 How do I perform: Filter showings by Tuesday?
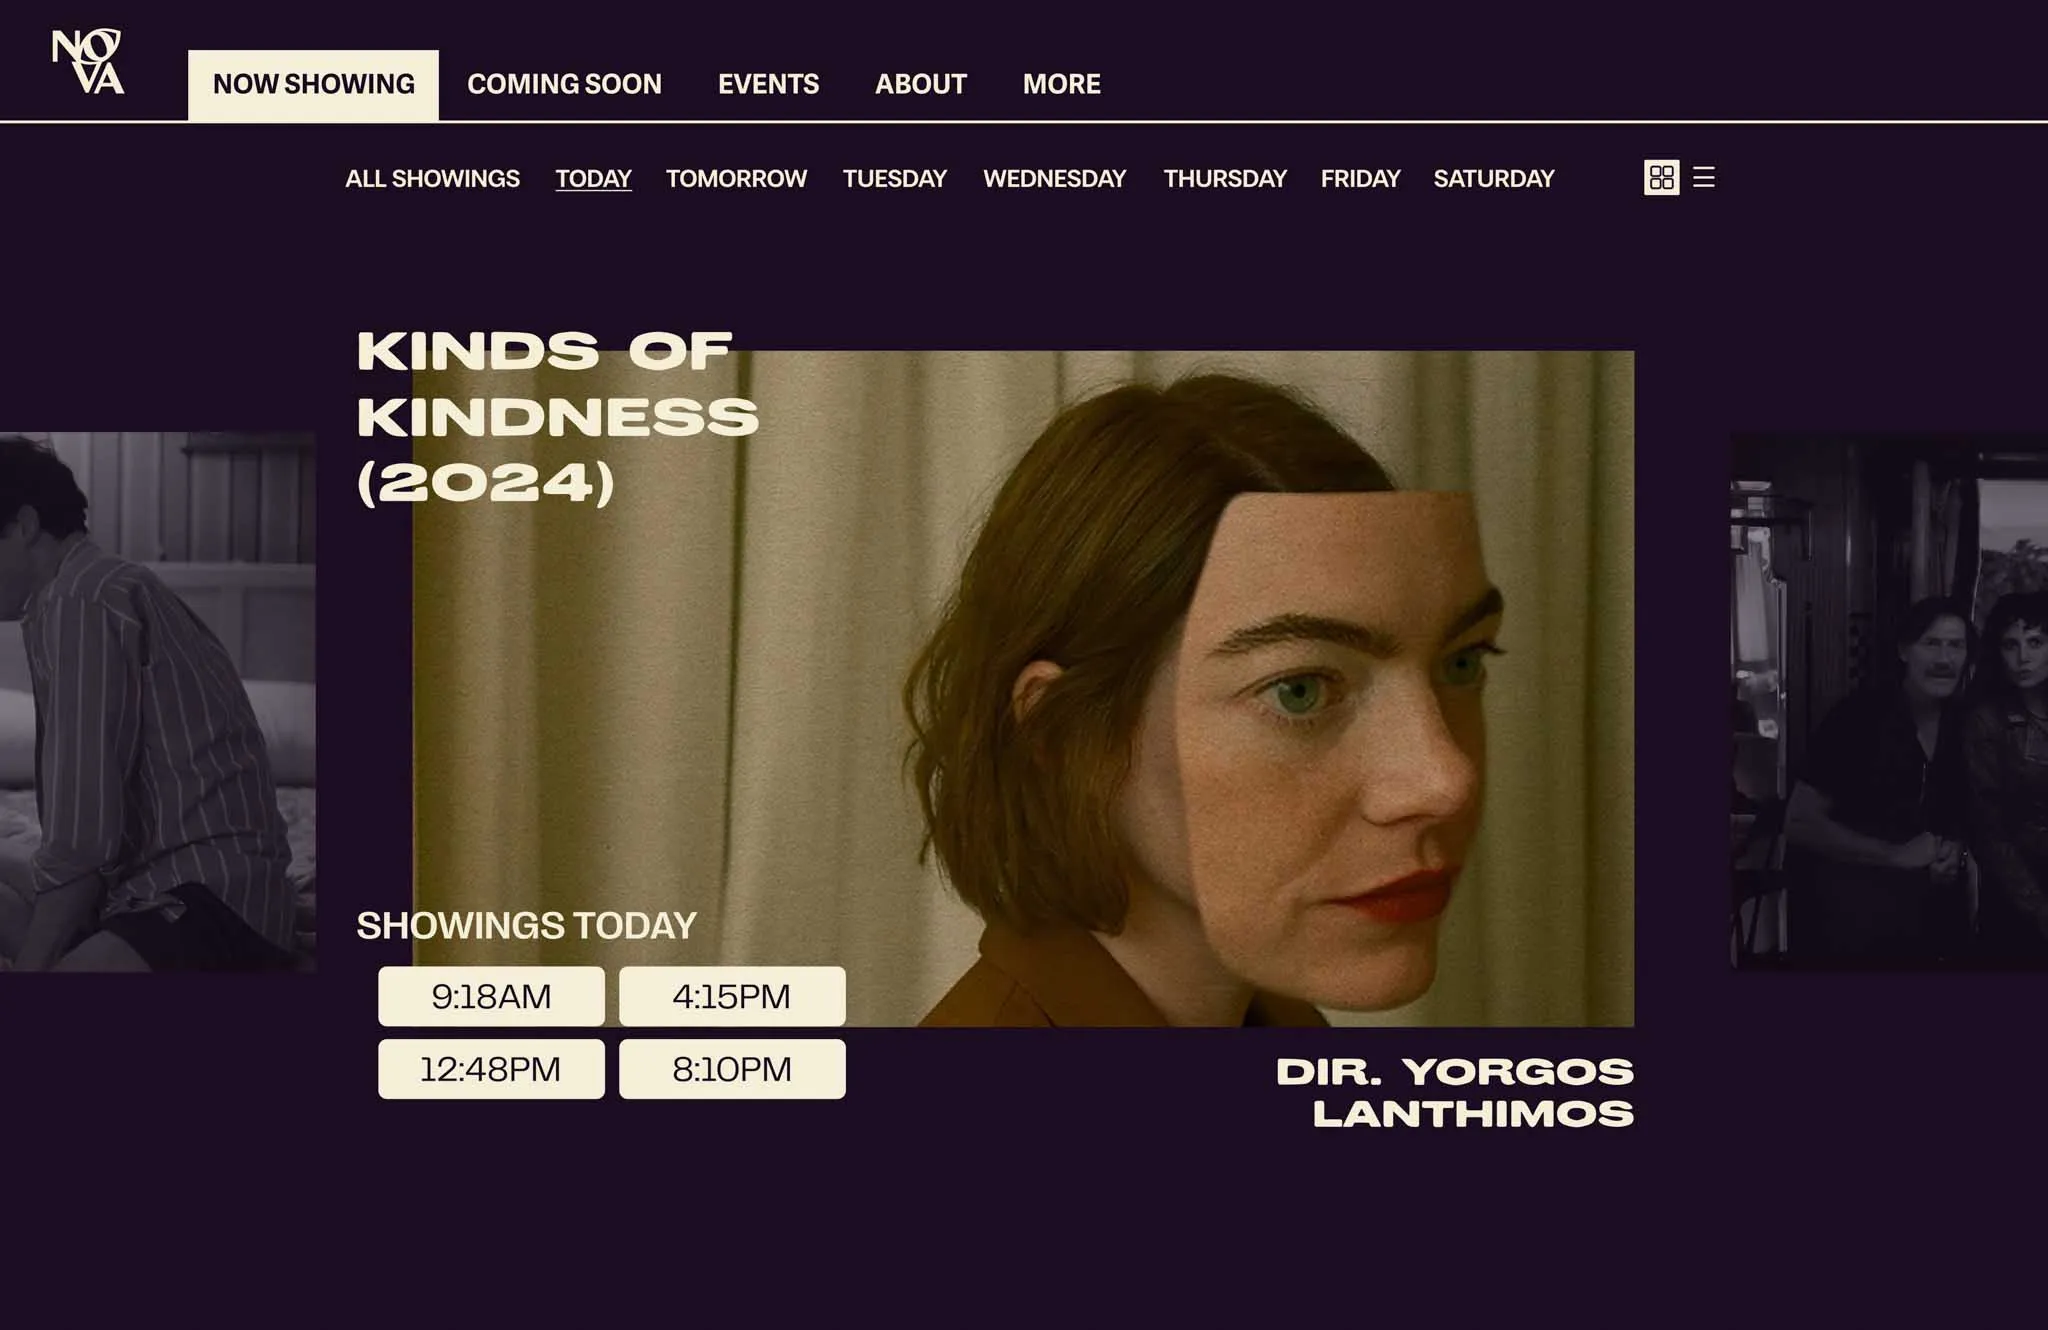pos(894,179)
